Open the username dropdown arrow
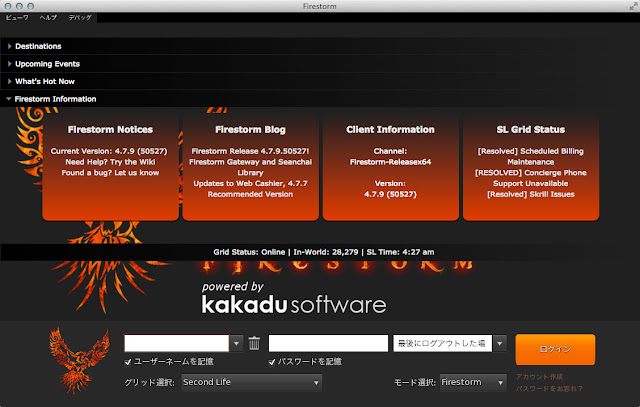The image size is (640, 407). pos(236,343)
